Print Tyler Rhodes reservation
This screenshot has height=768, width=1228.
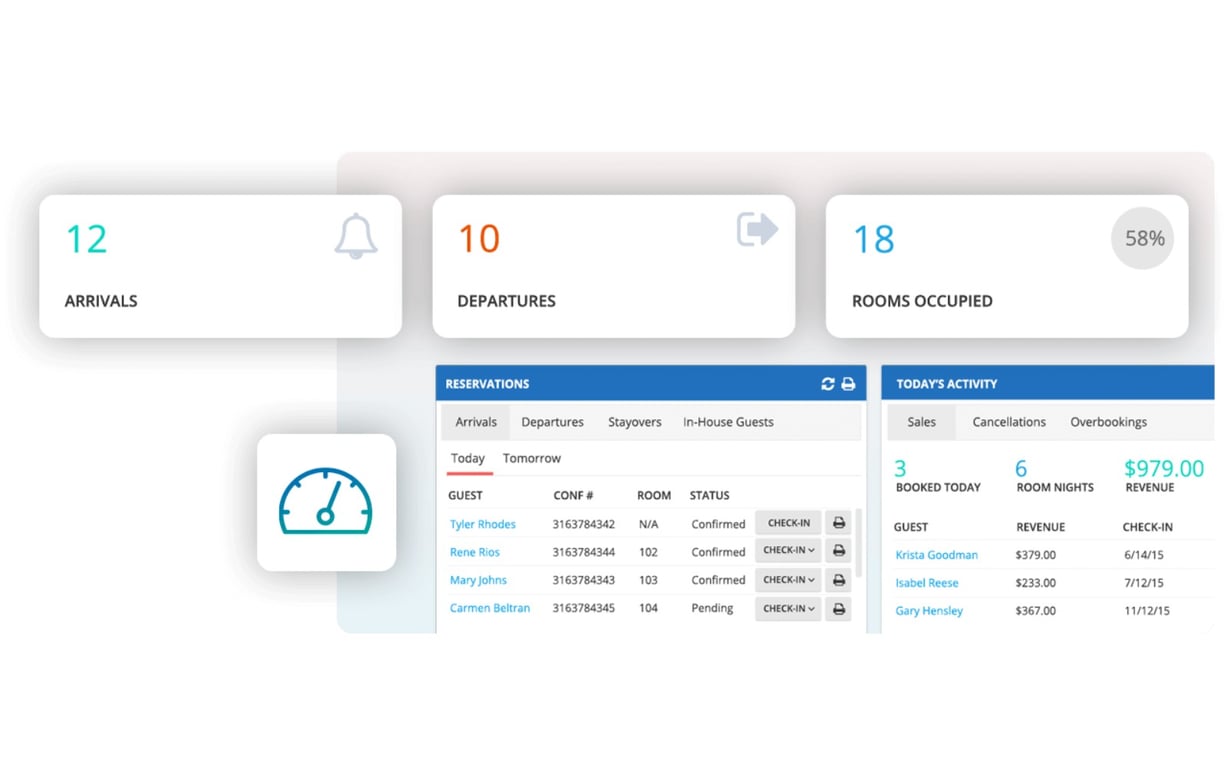click(x=839, y=523)
